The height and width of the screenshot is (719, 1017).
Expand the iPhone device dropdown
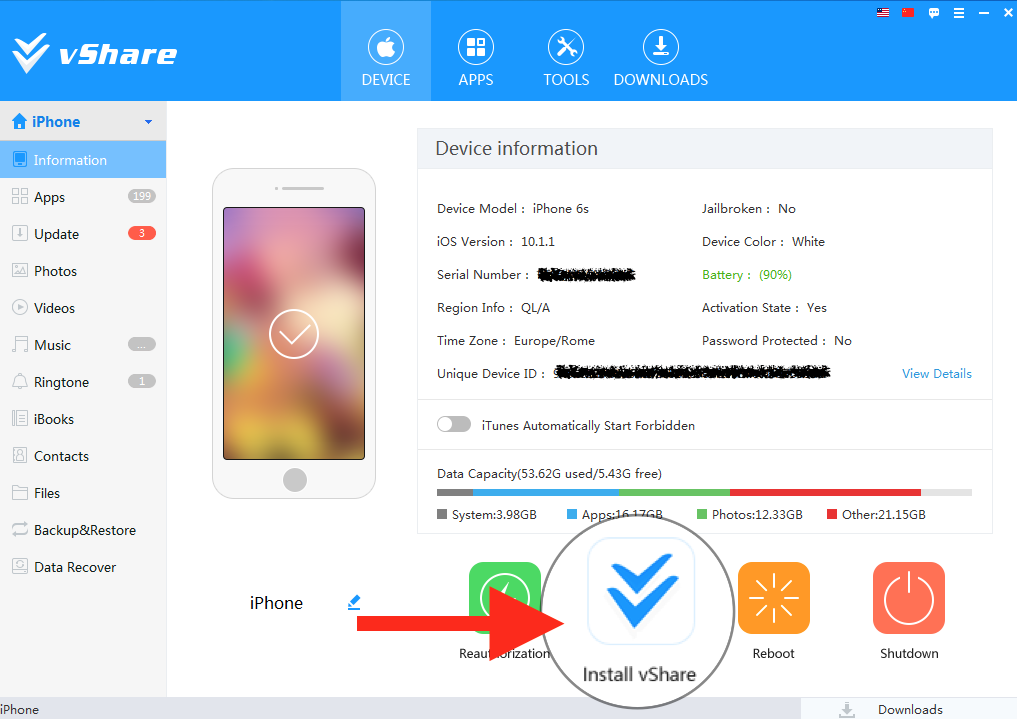[x=149, y=122]
